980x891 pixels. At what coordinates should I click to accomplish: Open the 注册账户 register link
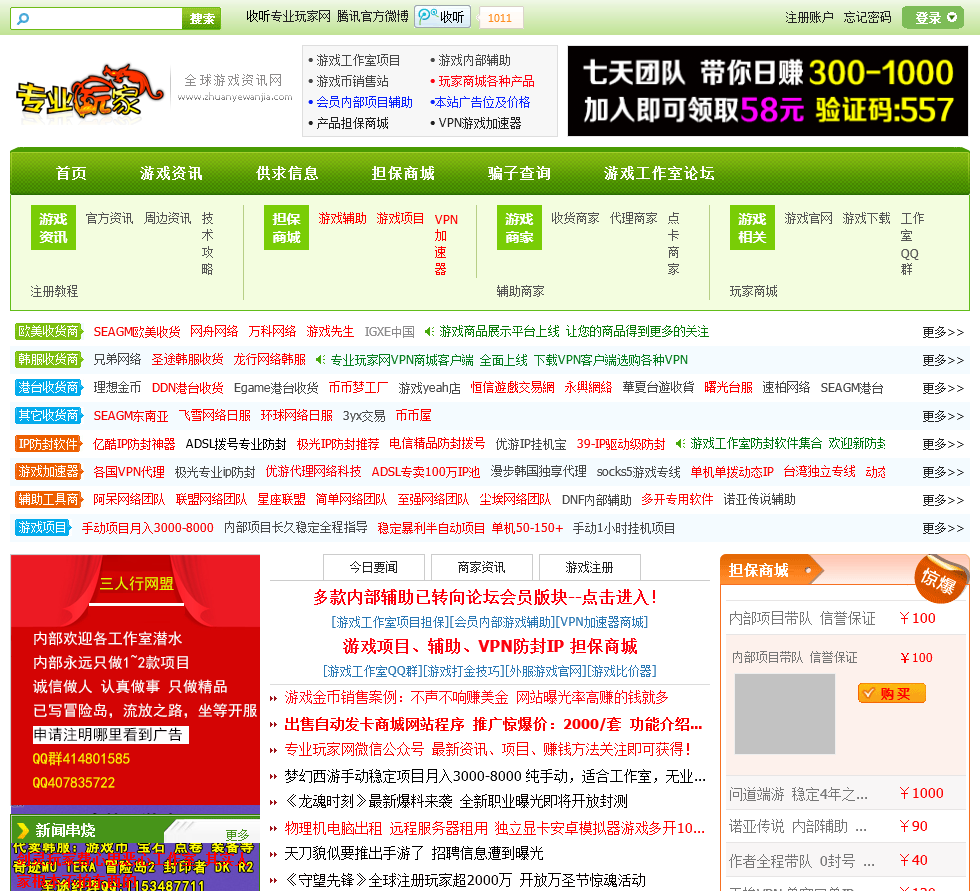(809, 17)
